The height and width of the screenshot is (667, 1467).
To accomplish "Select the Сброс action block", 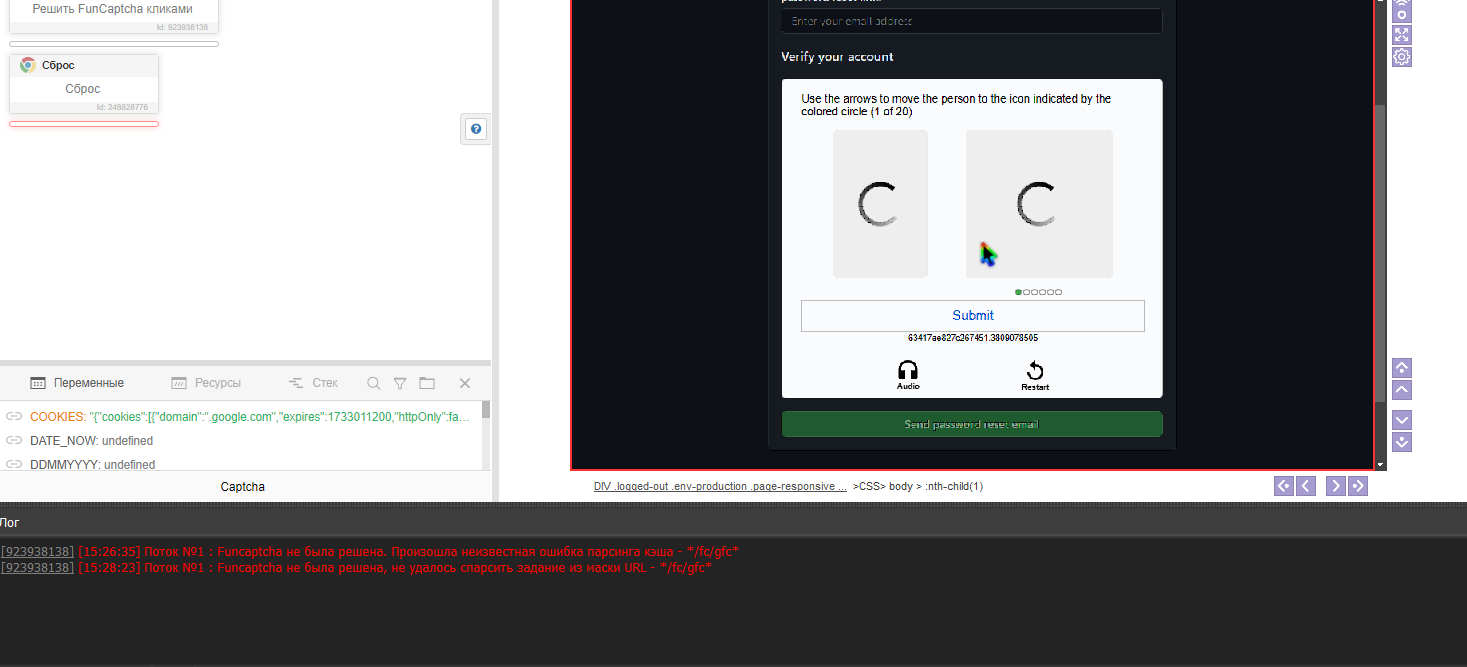I will click(84, 83).
